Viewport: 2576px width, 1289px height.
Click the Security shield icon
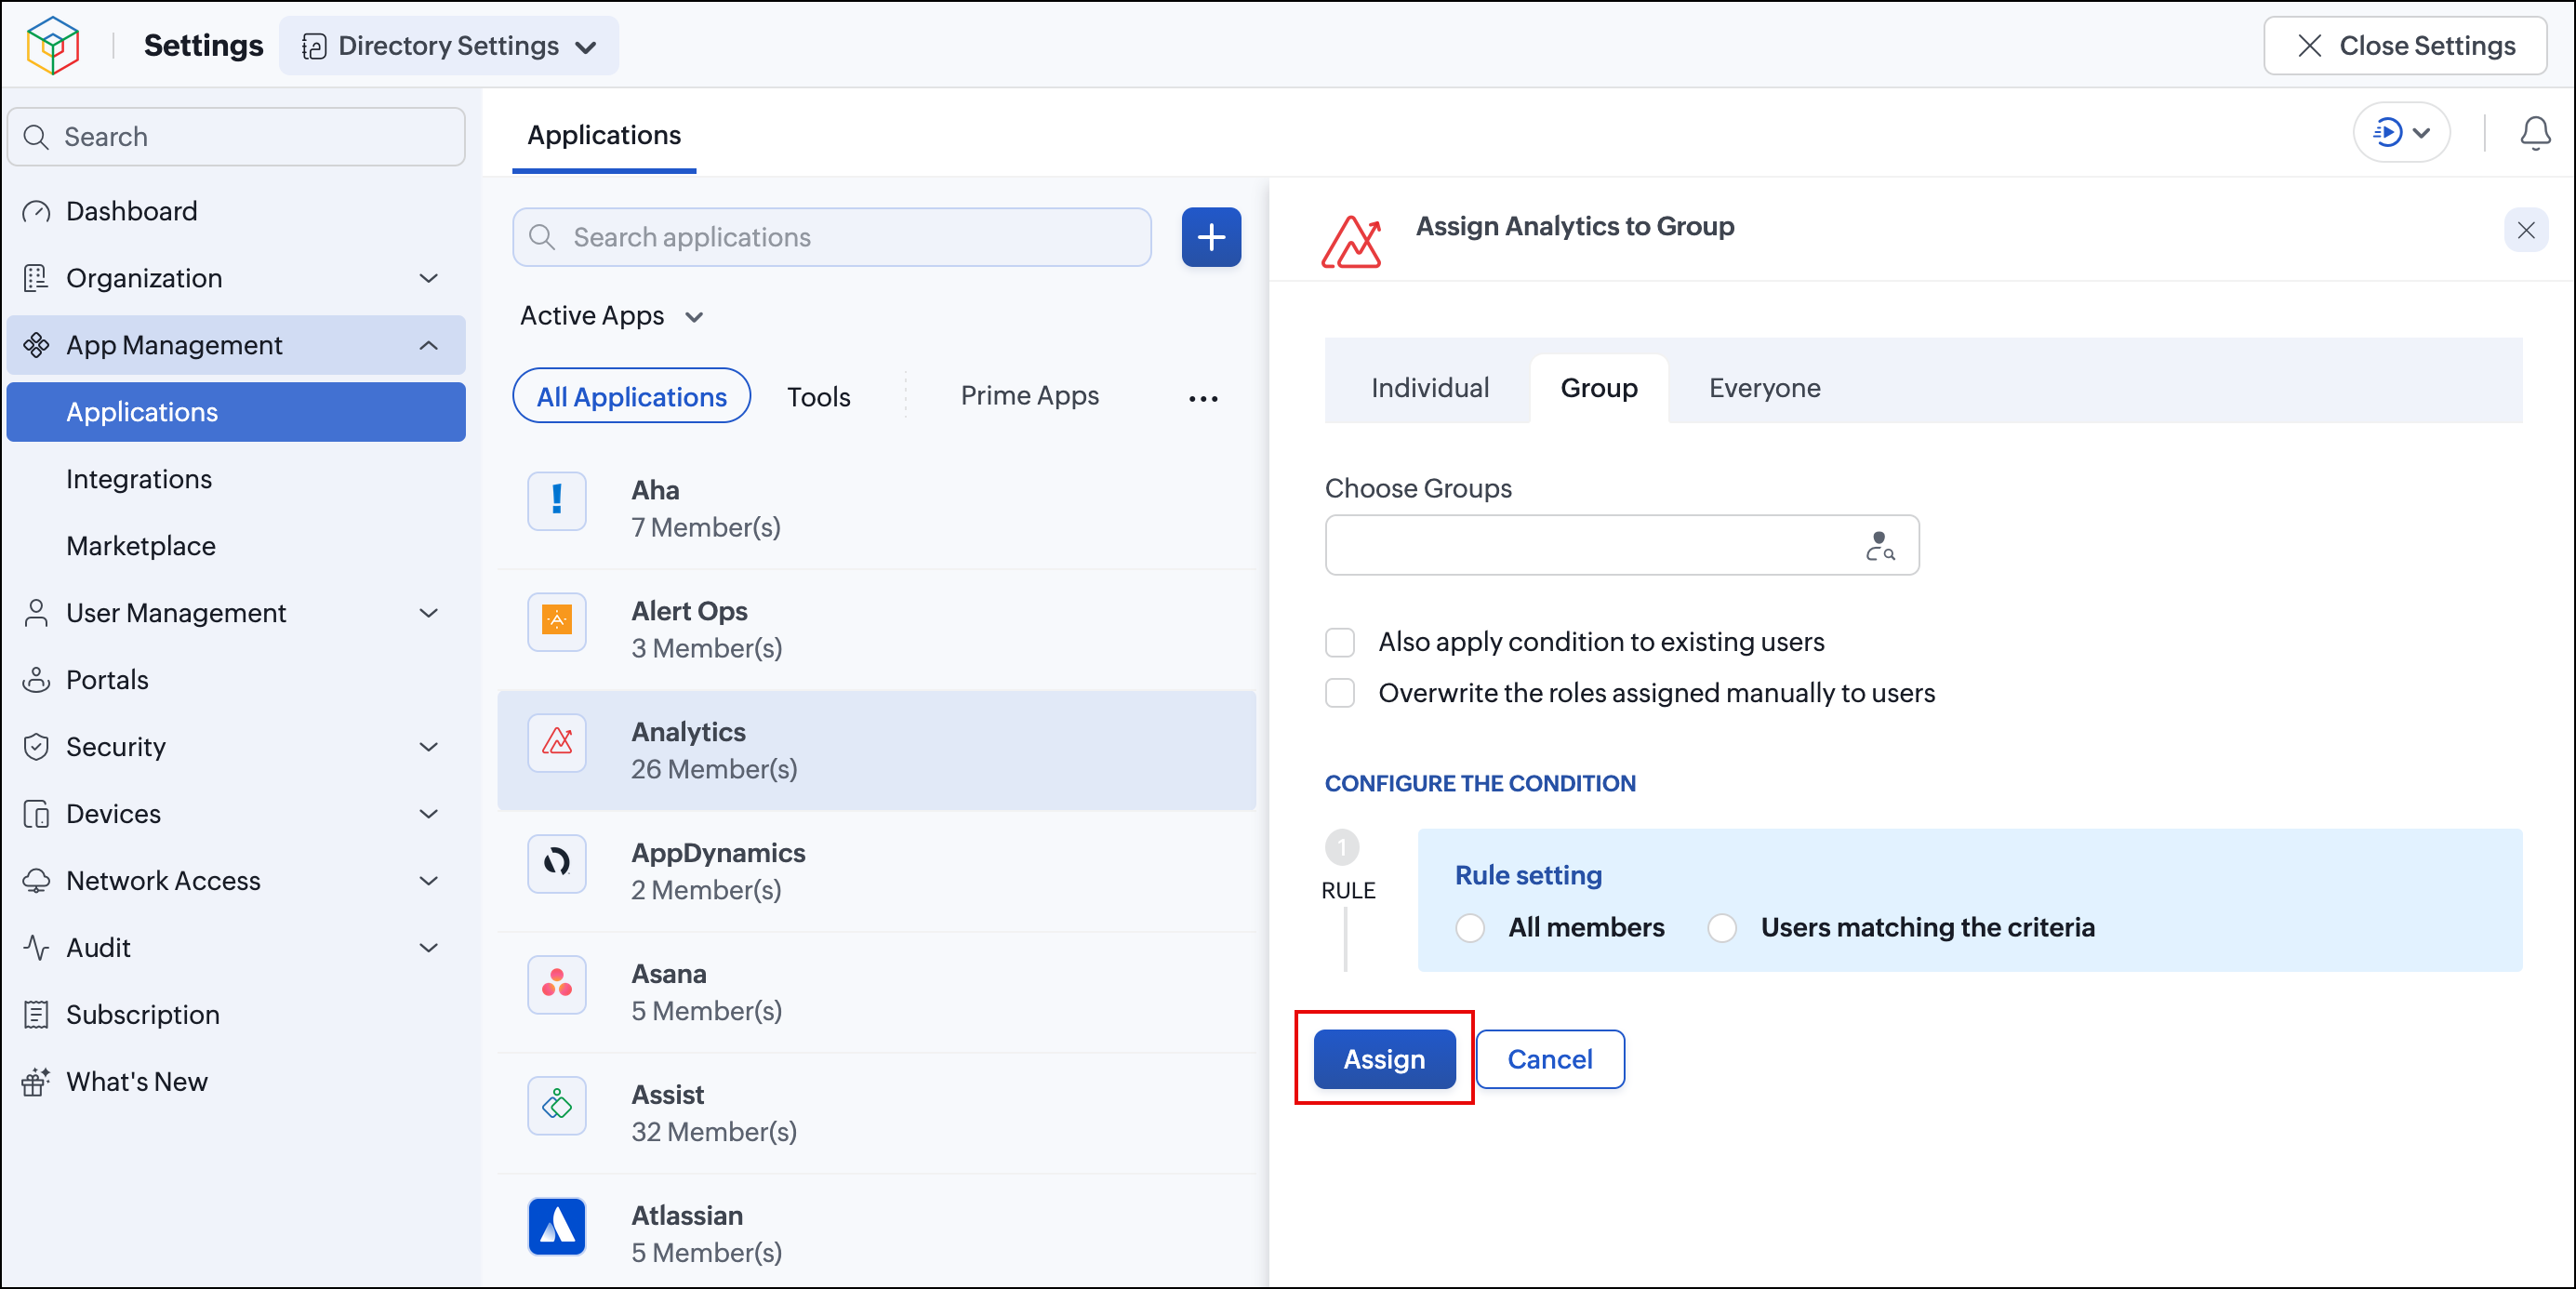tap(36, 747)
